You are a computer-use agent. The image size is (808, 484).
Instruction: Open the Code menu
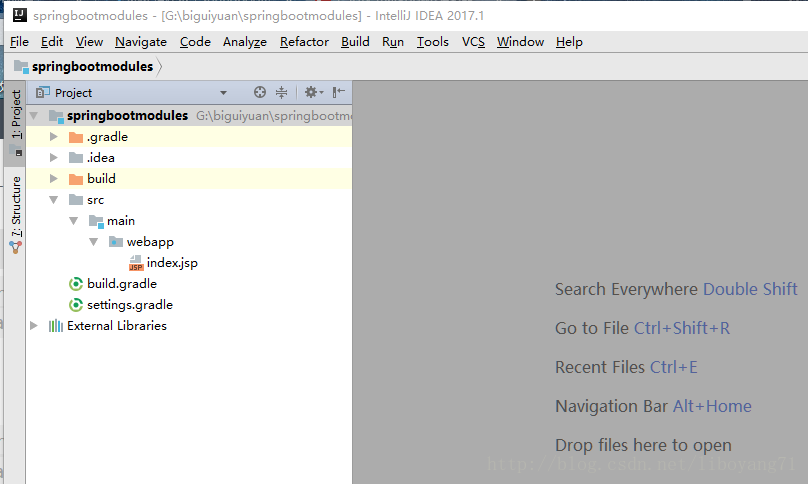195,42
